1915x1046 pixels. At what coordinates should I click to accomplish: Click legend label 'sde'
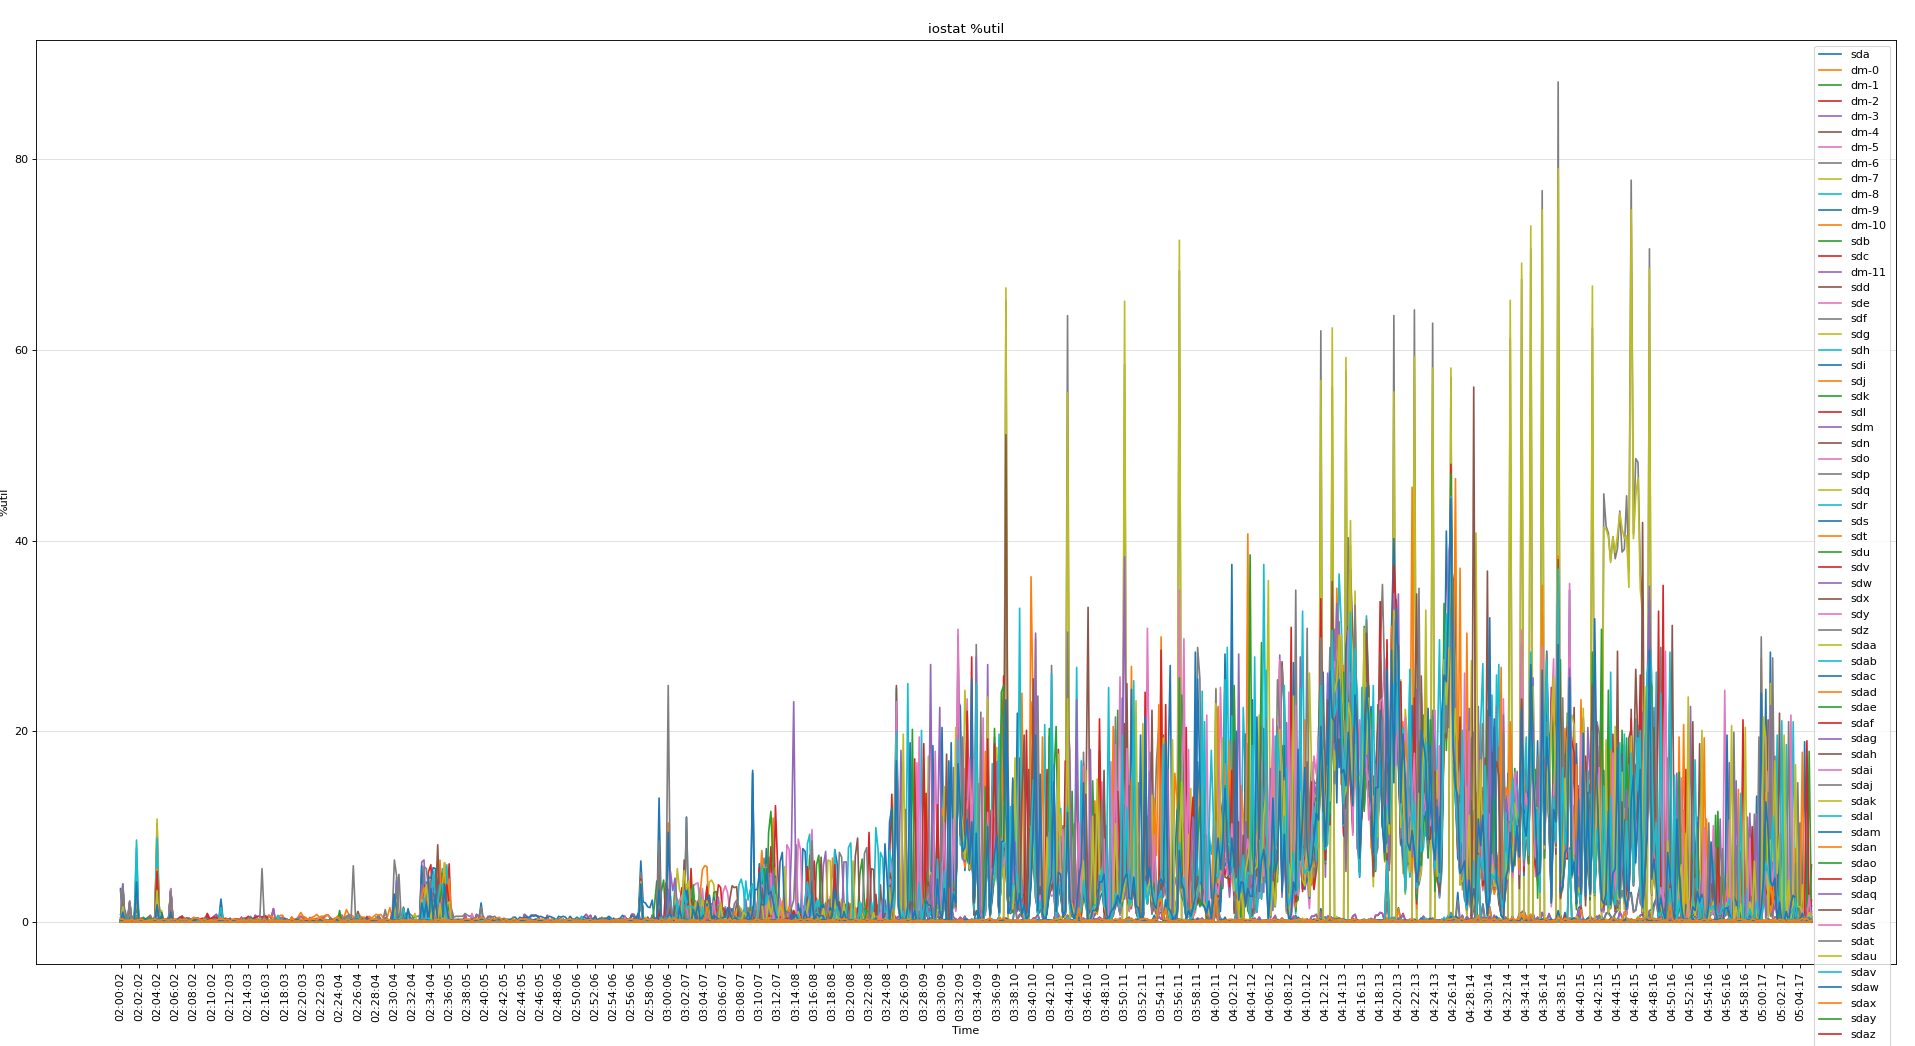[x=1859, y=303]
